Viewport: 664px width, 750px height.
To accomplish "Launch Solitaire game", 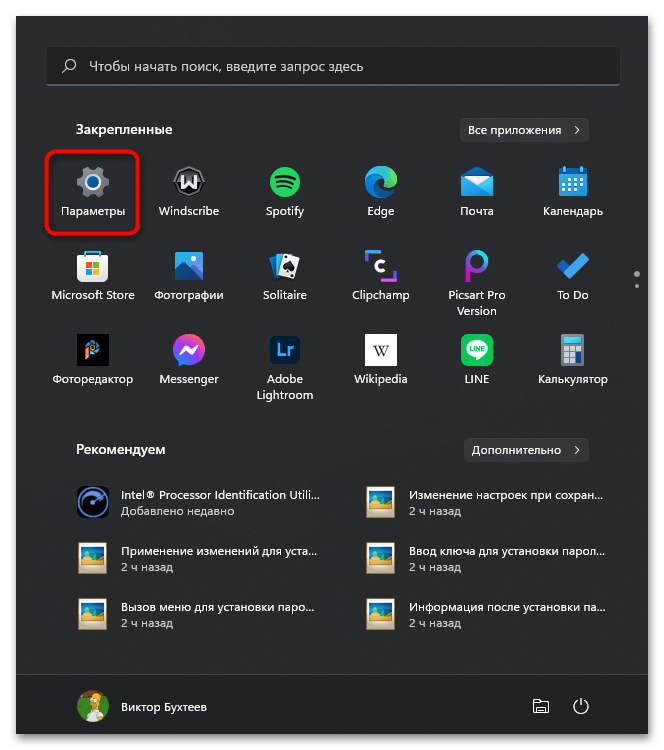I will (285, 276).
